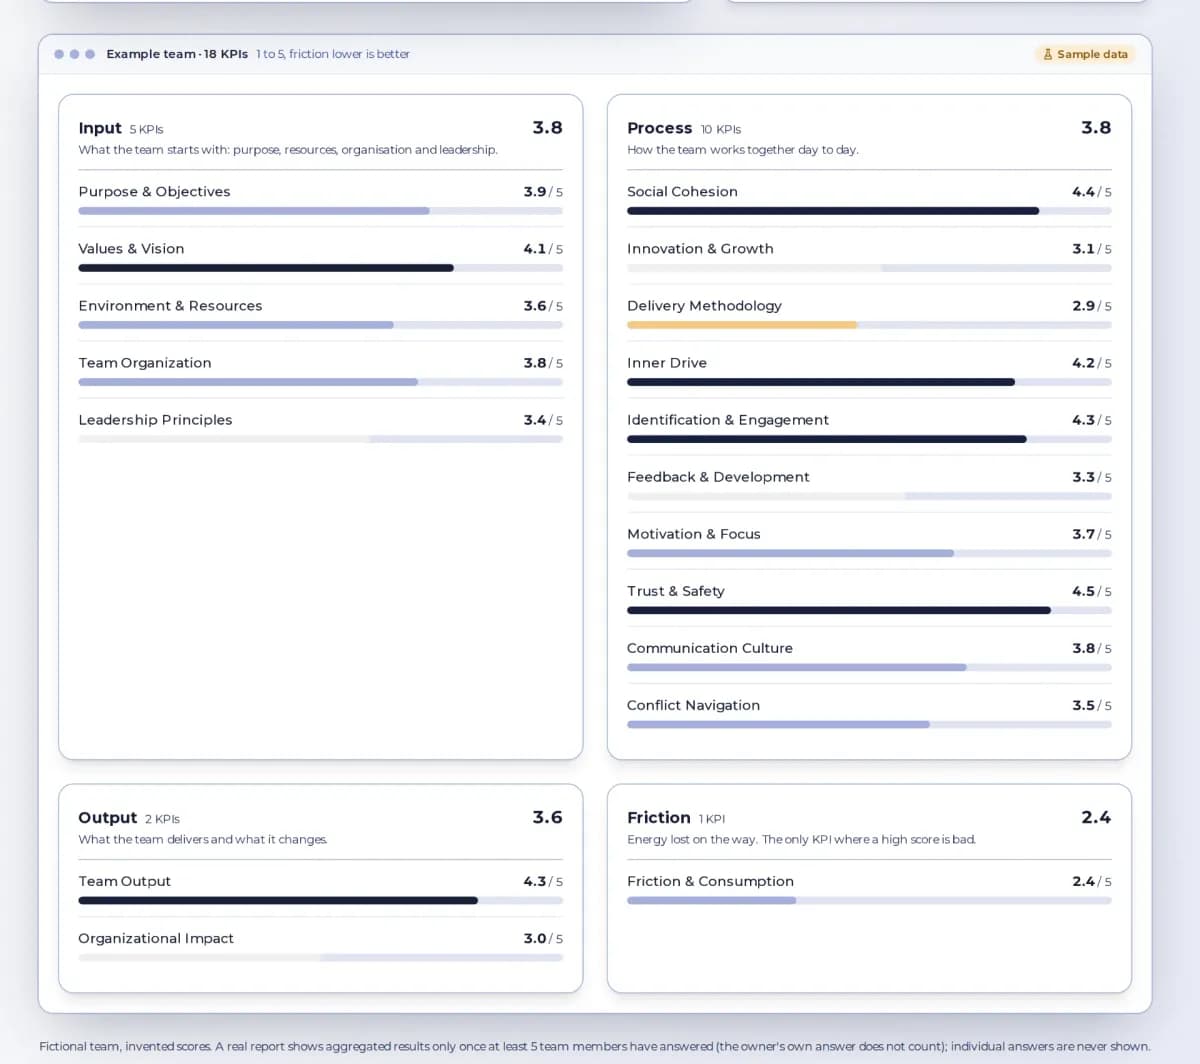The height and width of the screenshot is (1064, 1200).
Task: Click the Team Organization score bar
Action: pyautogui.click(x=320, y=382)
